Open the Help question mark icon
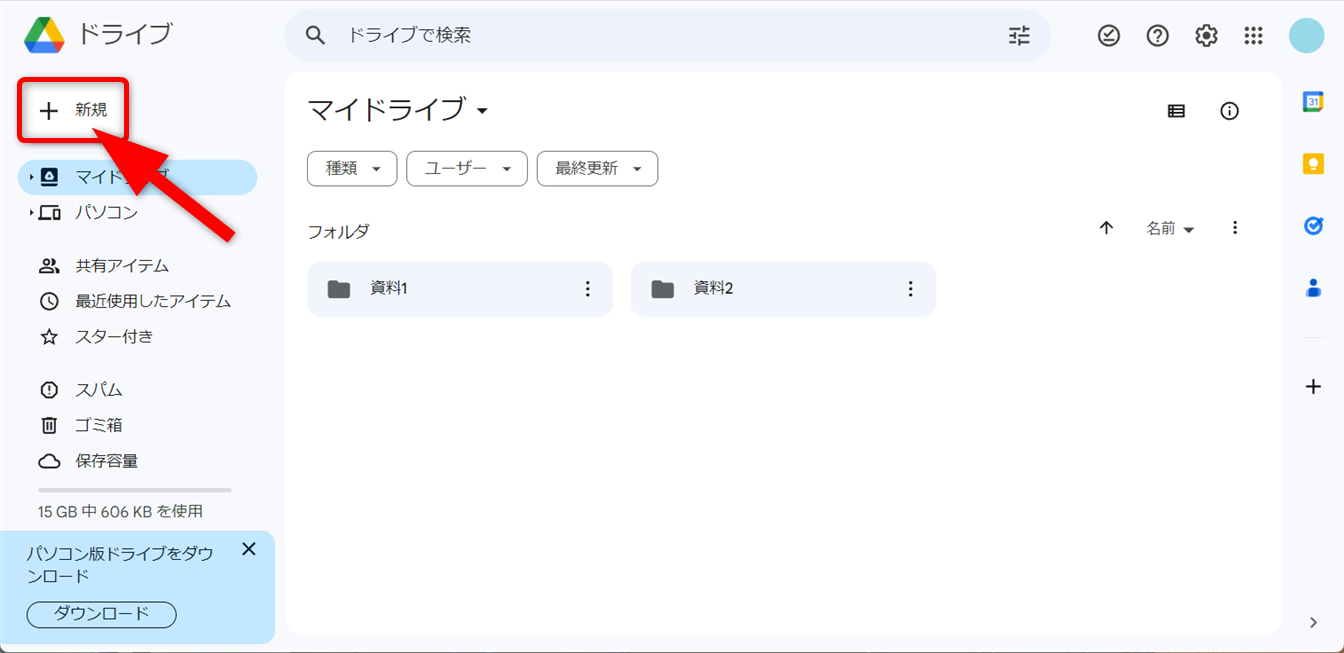This screenshot has width=1344, height=653. pyautogui.click(x=1158, y=36)
